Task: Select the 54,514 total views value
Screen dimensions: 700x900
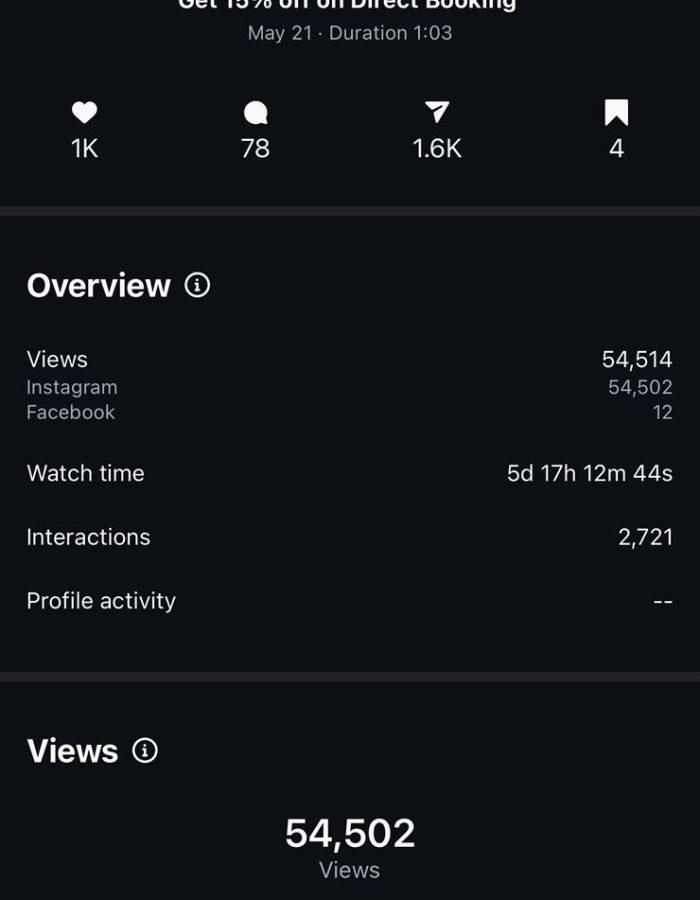Action: (x=637, y=360)
